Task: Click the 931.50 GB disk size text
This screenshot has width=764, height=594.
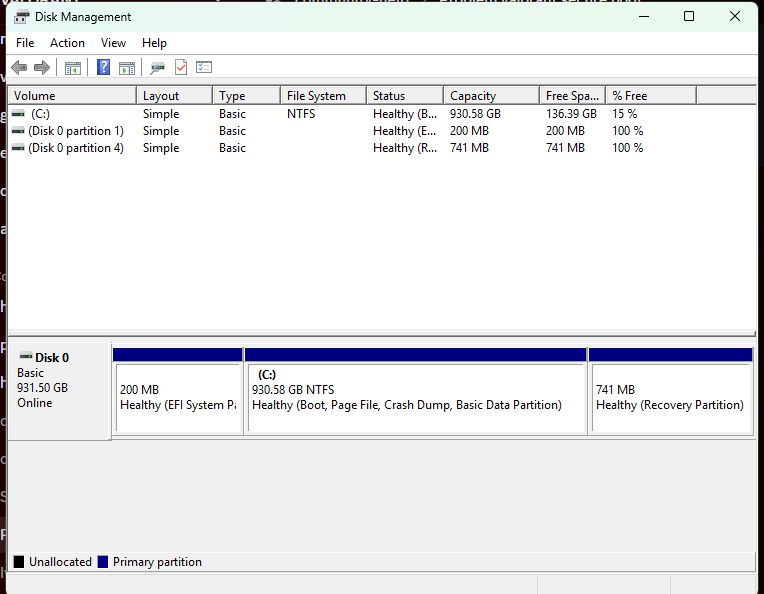Action: click(x=42, y=388)
